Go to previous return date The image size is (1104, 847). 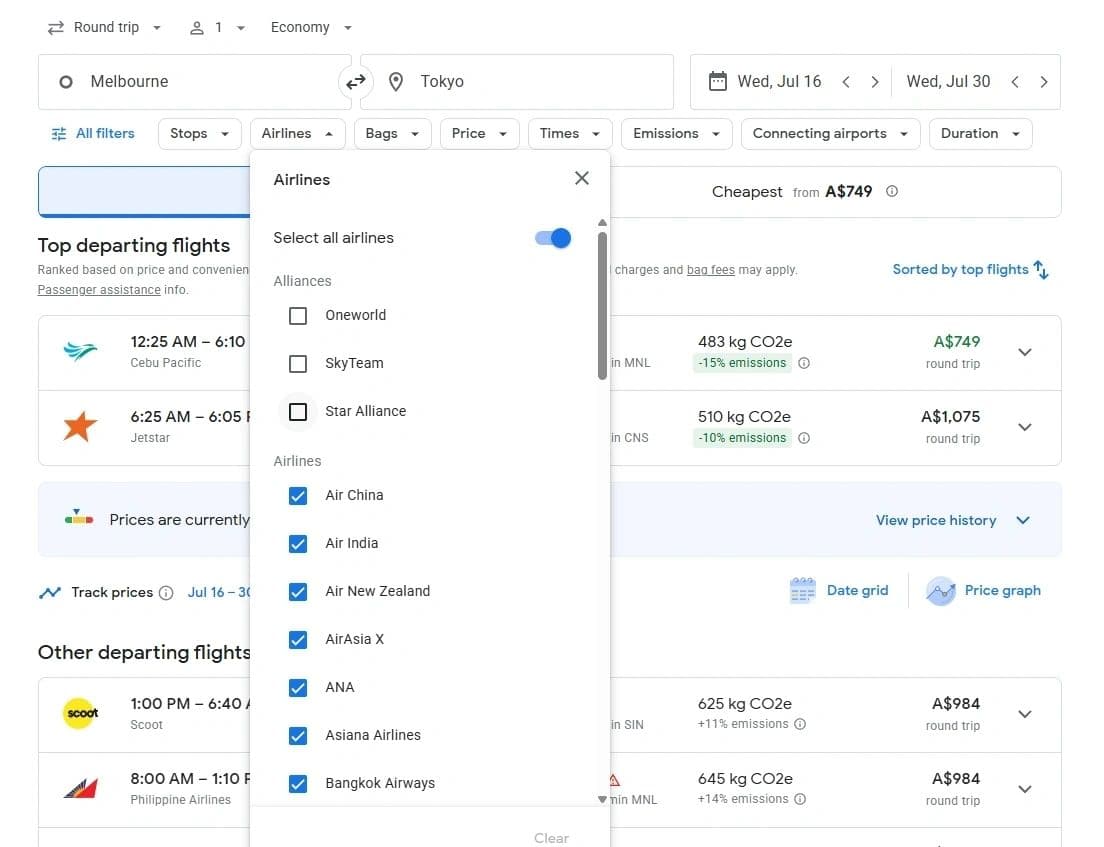[1015, 82]
